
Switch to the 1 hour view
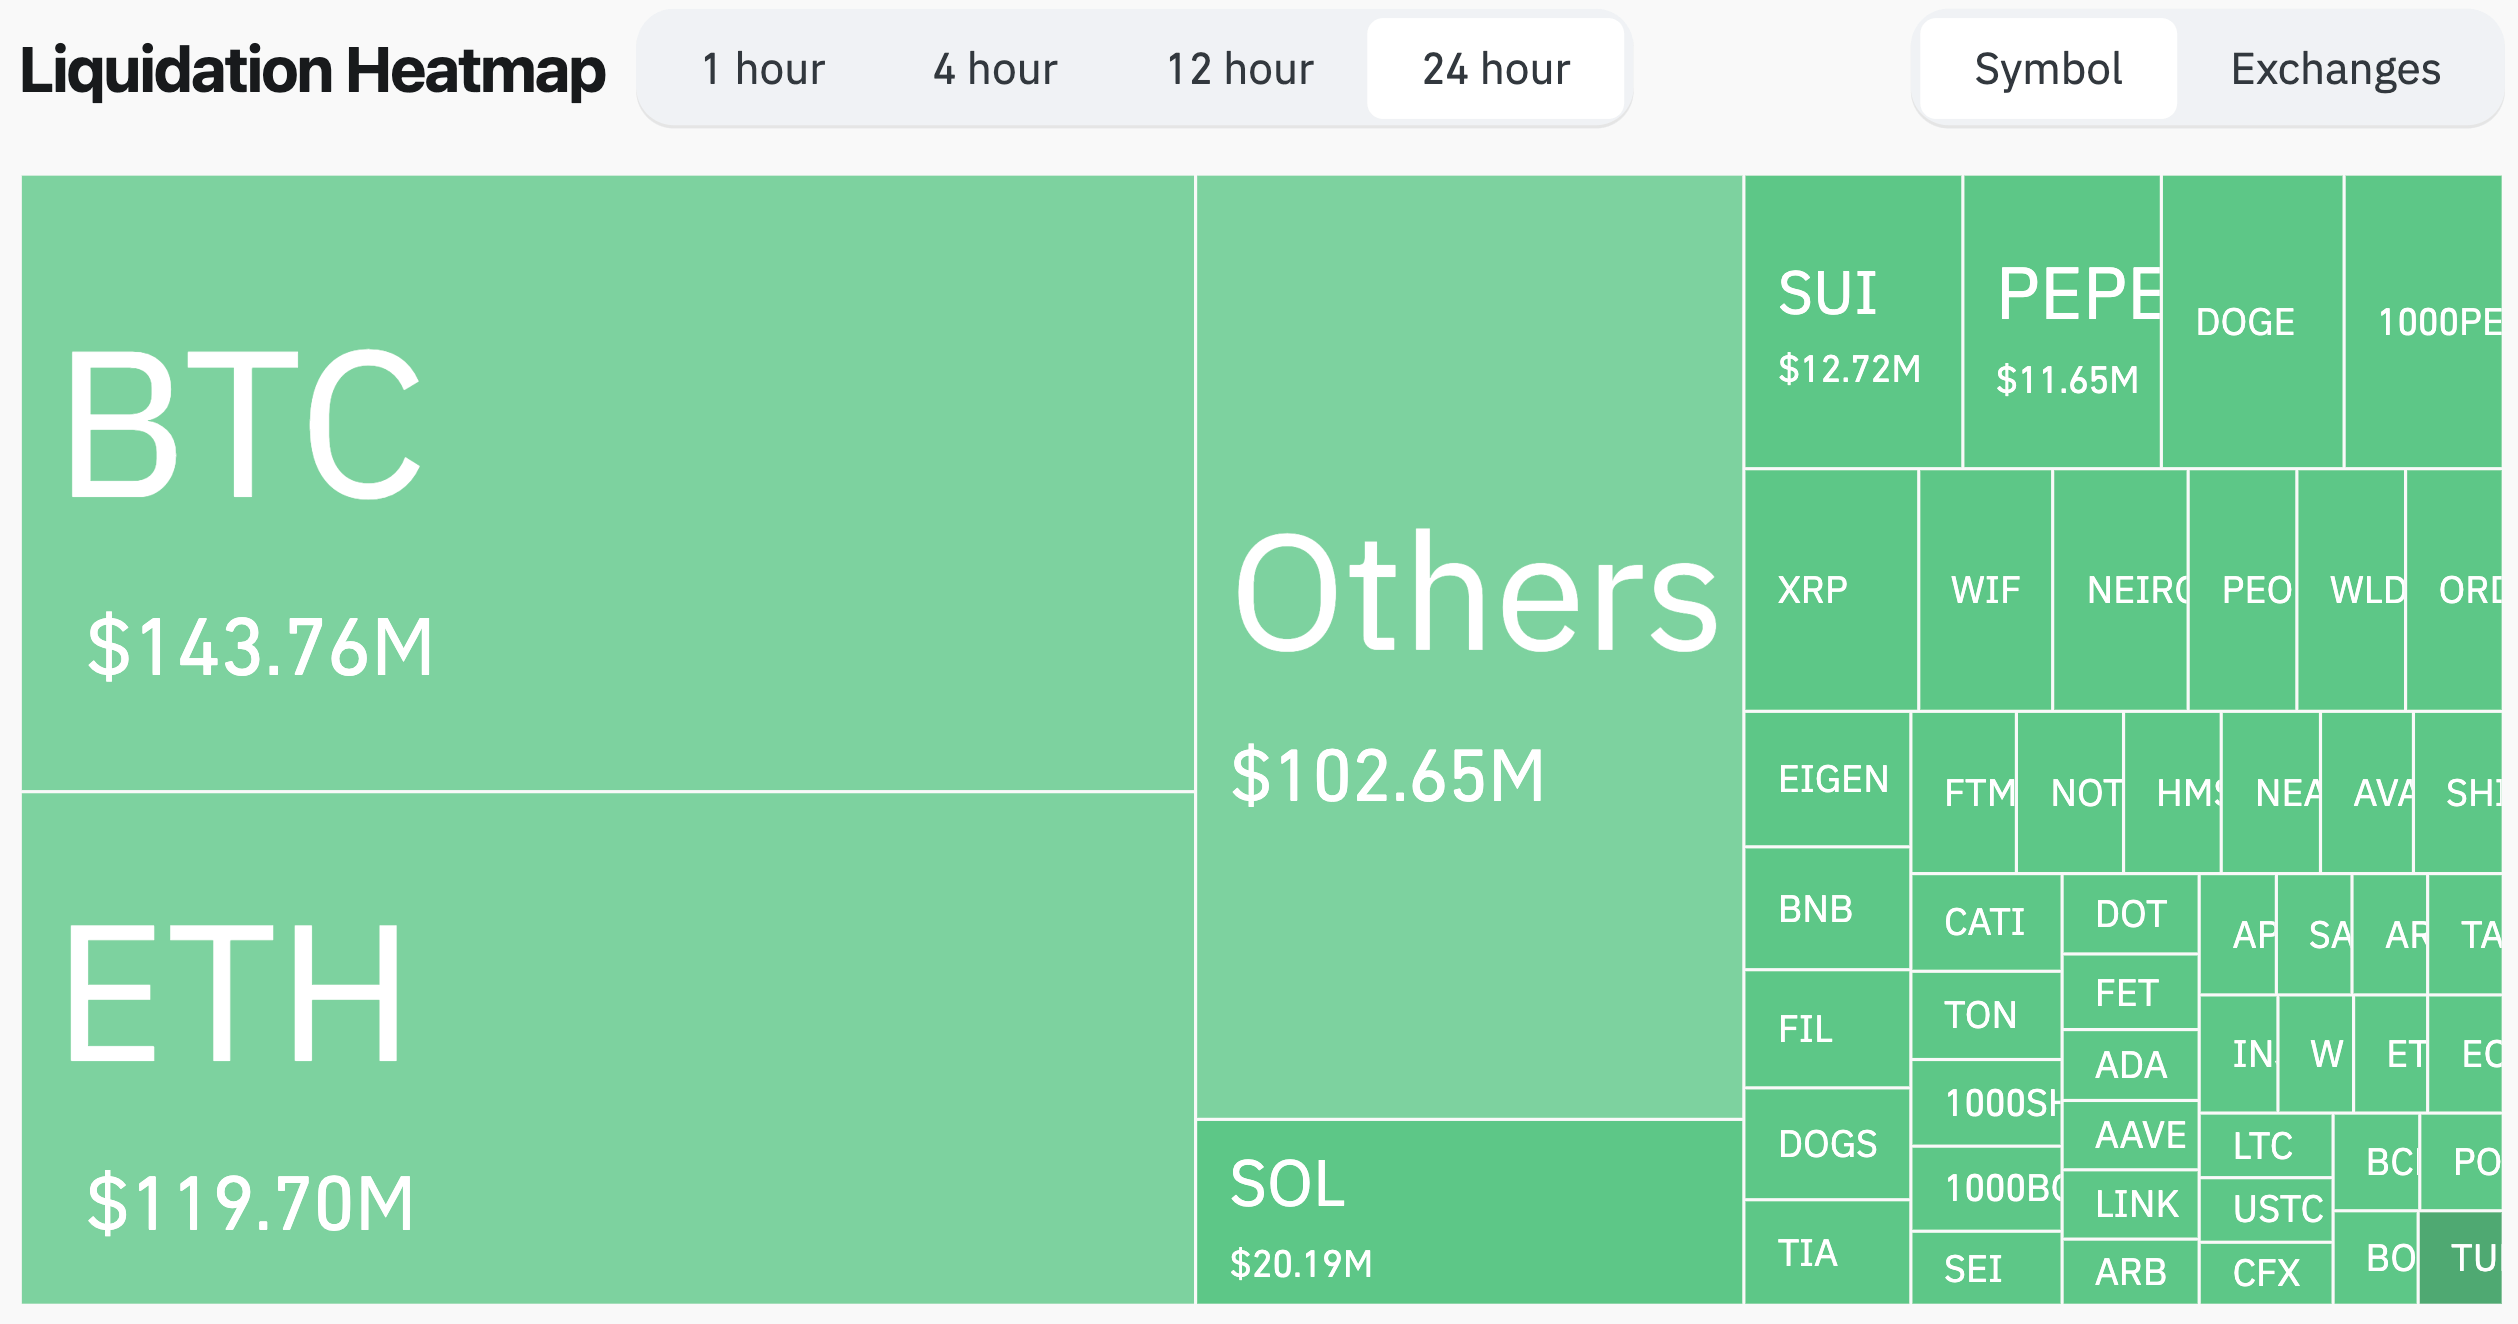pyautogui.click(x=762, y=68)
